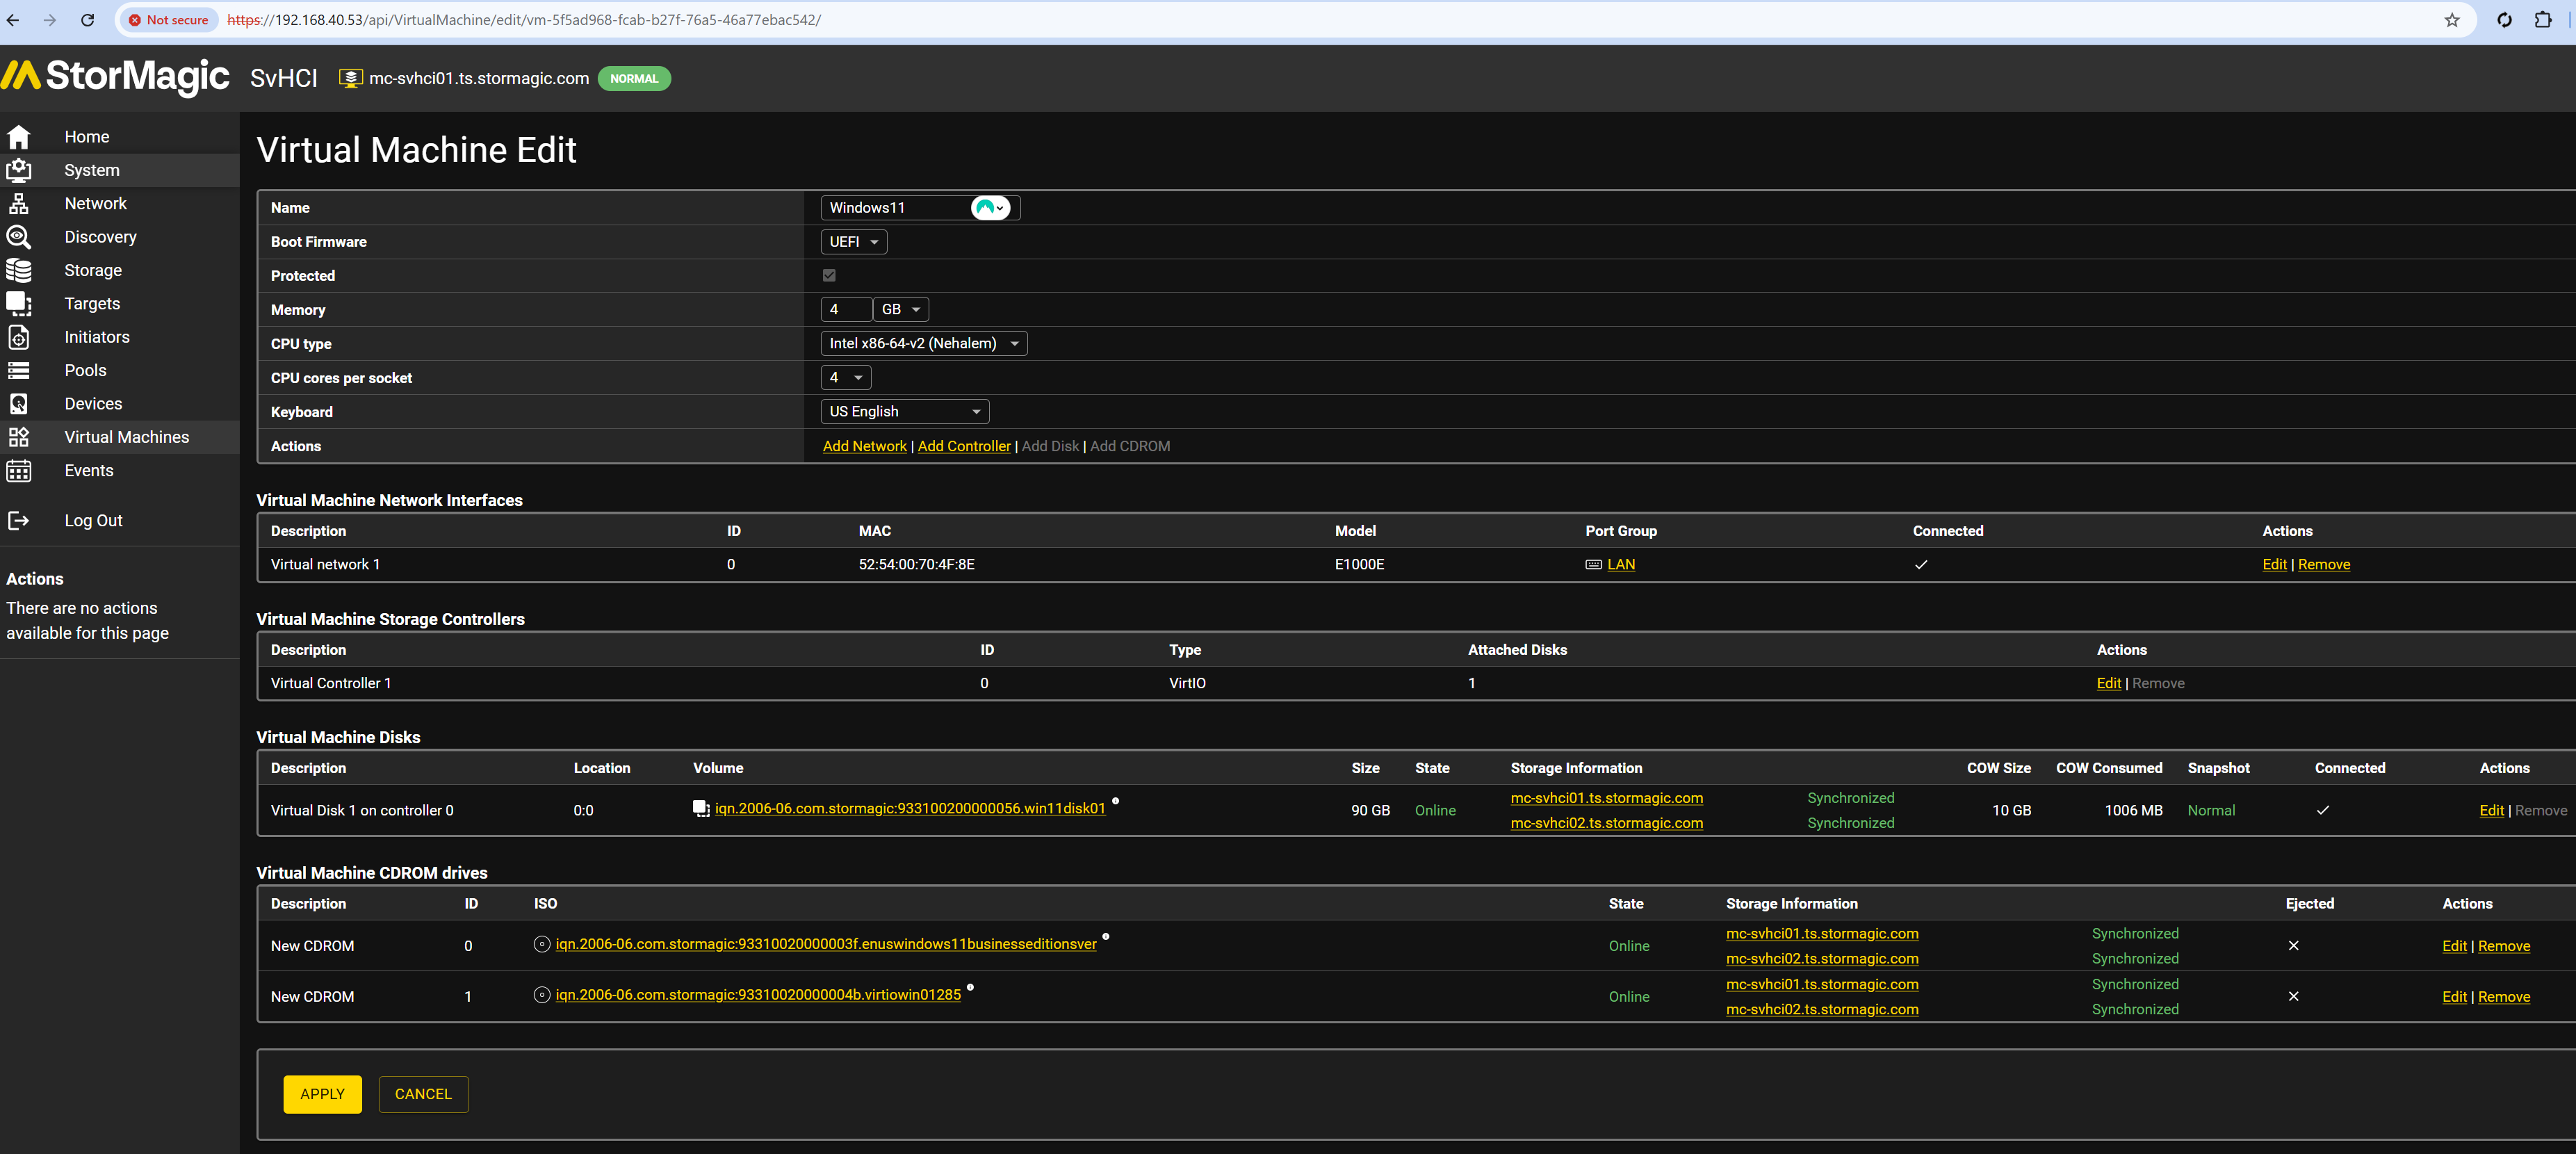The width and height of the screenshot is (2576, 1154).
Task: Click in the Memory amount field
Action: click(x=845, y=310)
